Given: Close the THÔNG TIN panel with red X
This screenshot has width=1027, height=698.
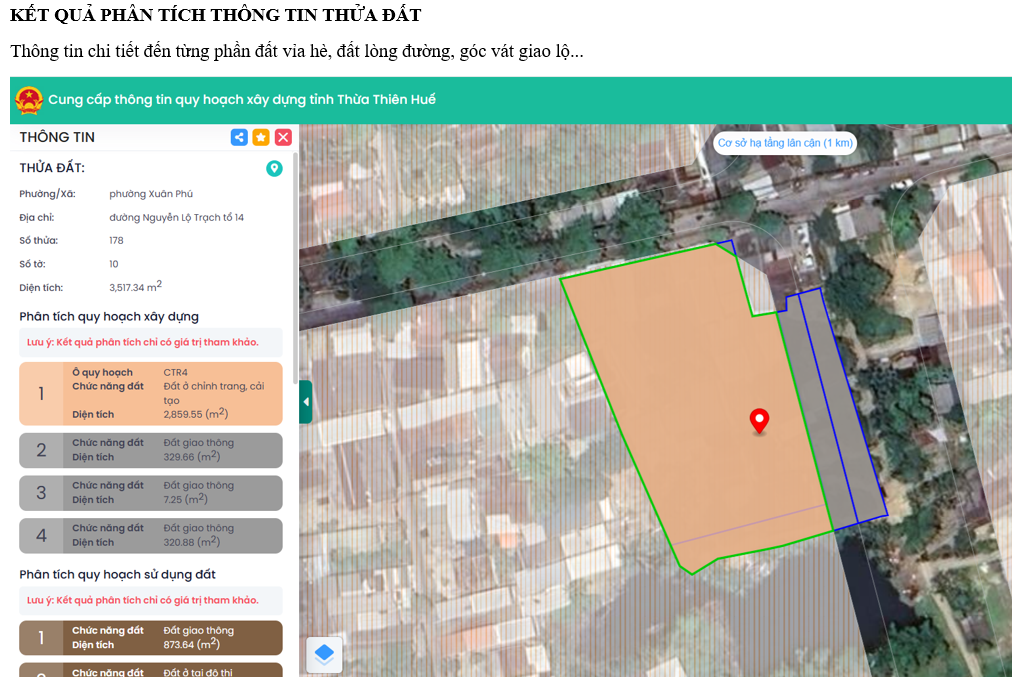Looking at the screenshot, I should point(283,137).
